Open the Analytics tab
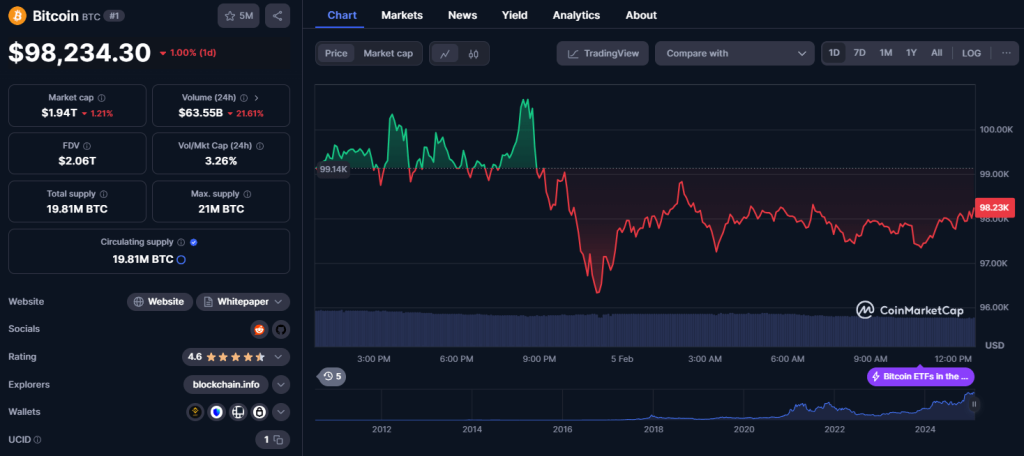Screen dimensions: 1024x456 (576, 15)
